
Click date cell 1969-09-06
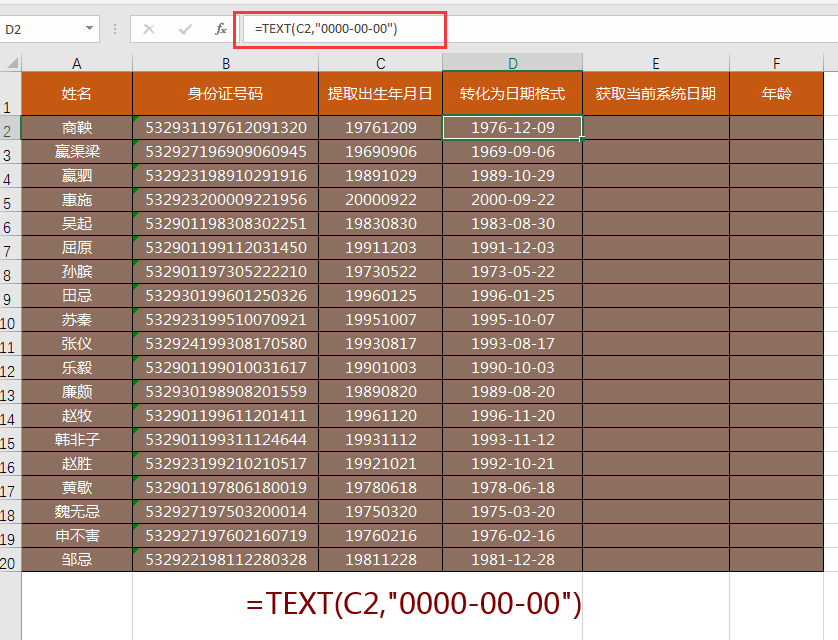tap(513, 152)
